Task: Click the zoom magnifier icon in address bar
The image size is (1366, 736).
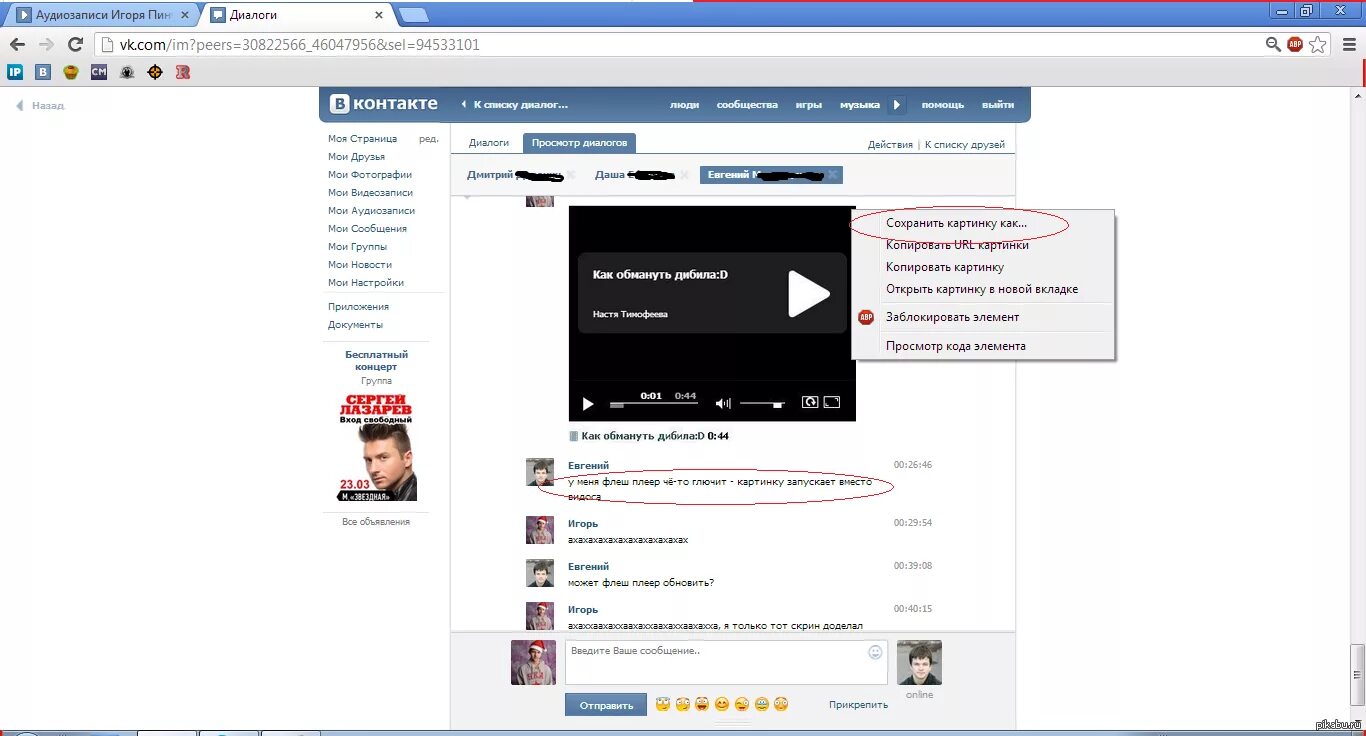Action: 1273,45
